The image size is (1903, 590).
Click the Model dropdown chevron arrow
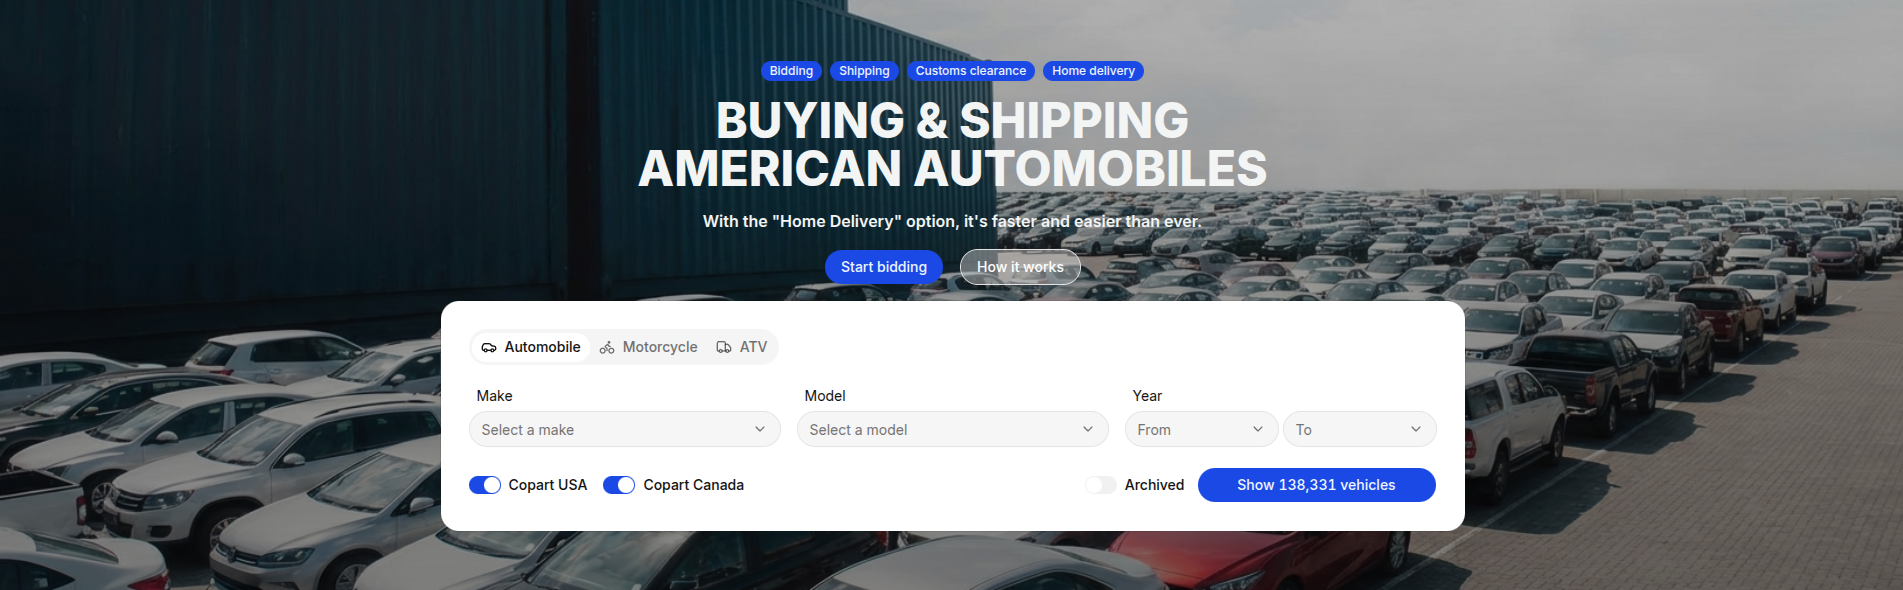[x=1088, y=429]
